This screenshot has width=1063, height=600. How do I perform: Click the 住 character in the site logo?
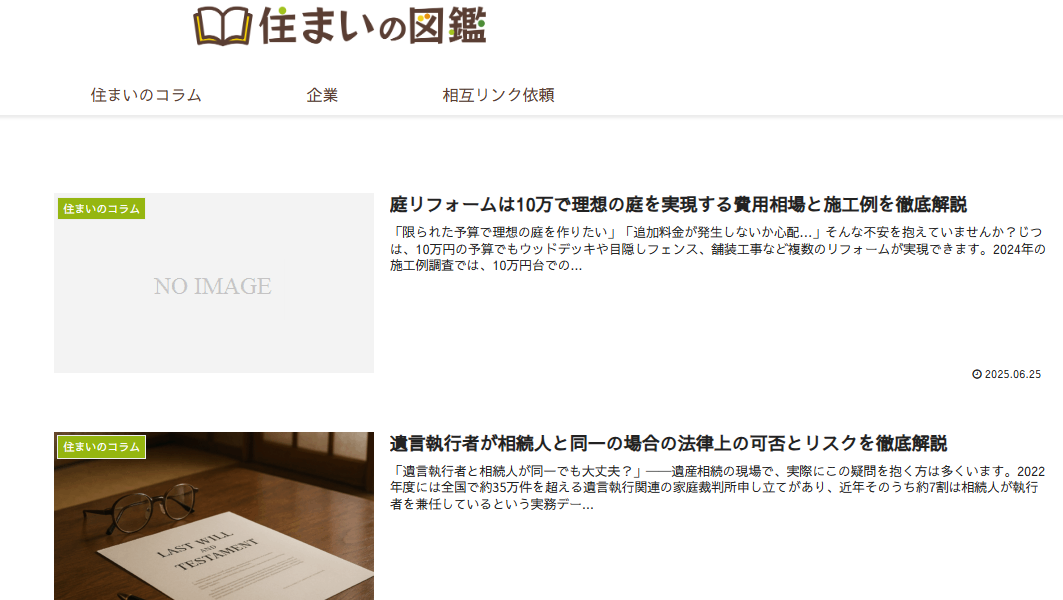tap(276, 26)
